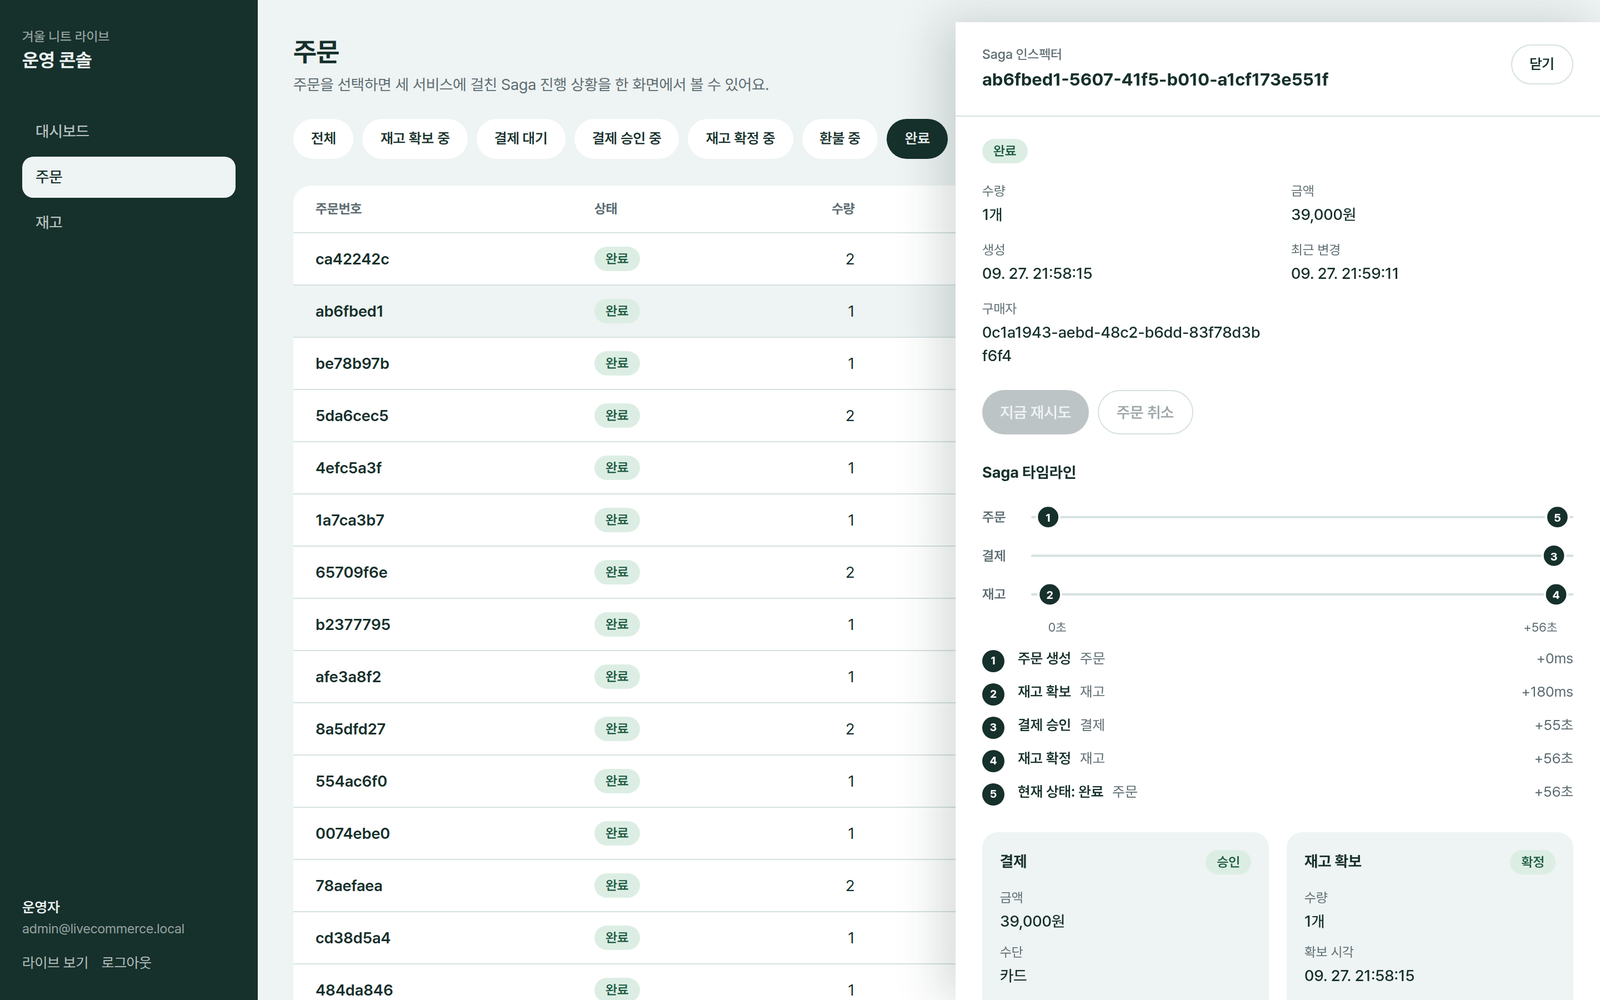The height and width of the screenshot is (1000, 1600).
Task: Open order row 78aefaea
Action: [x=624, y=885]
